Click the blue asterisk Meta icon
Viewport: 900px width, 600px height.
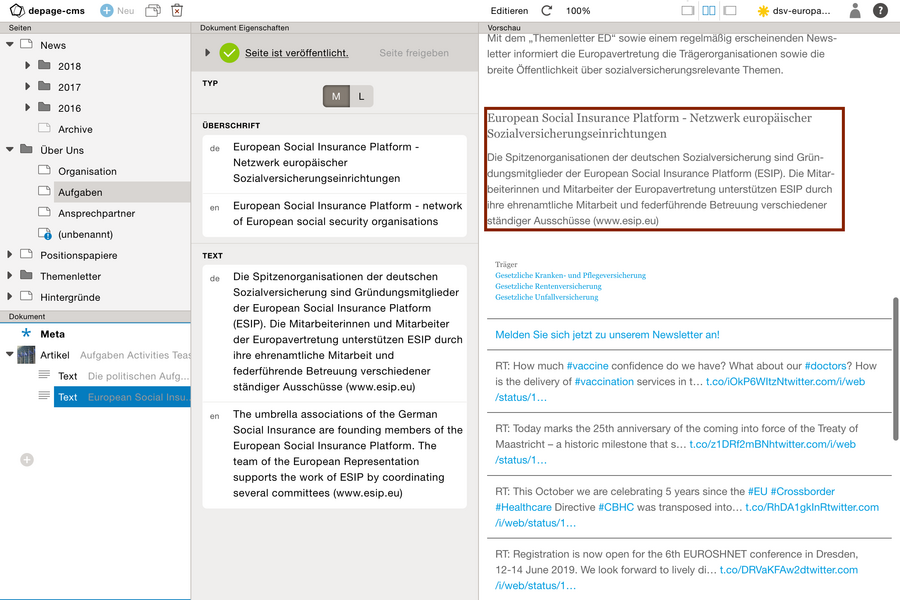tap(26, 333)
